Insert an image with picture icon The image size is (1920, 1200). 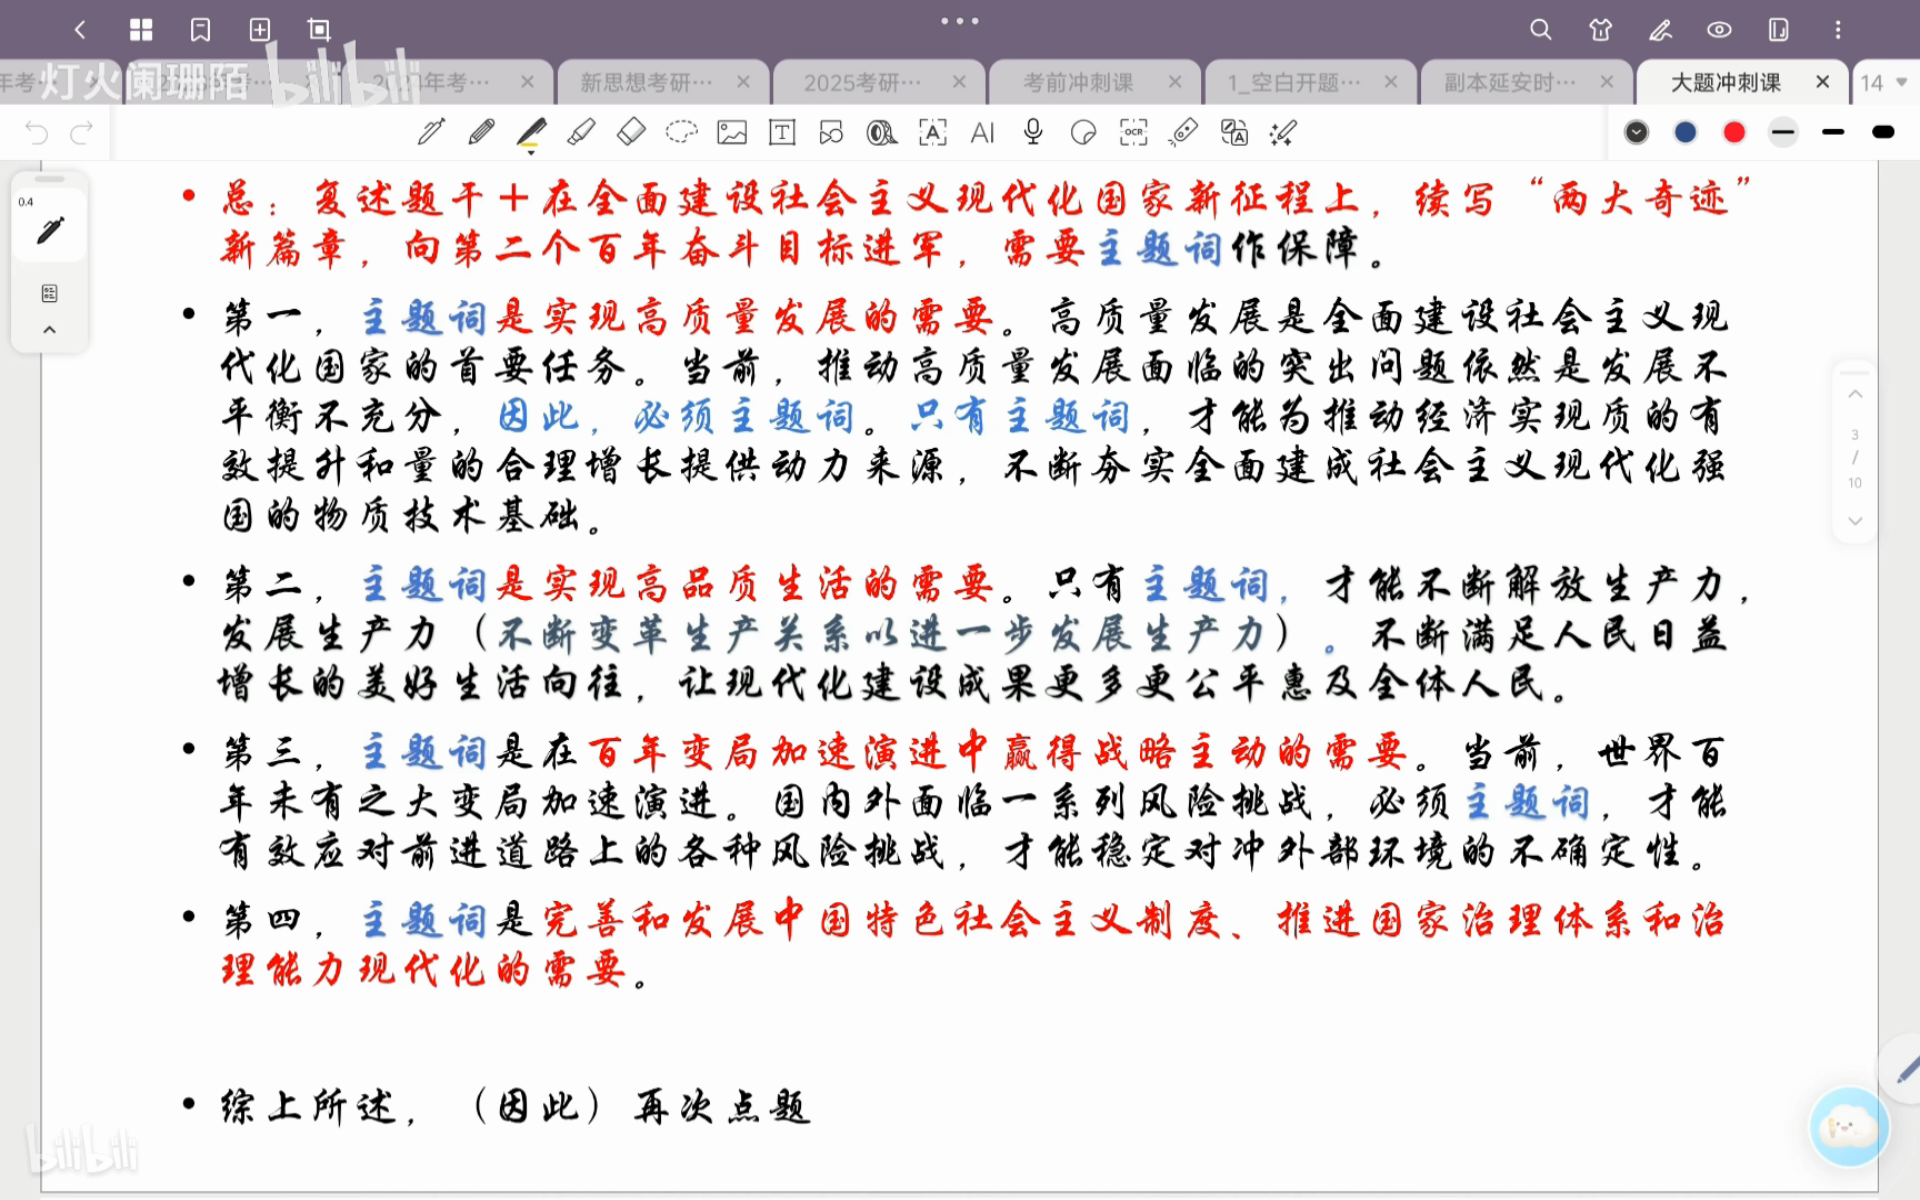[732, 132]
